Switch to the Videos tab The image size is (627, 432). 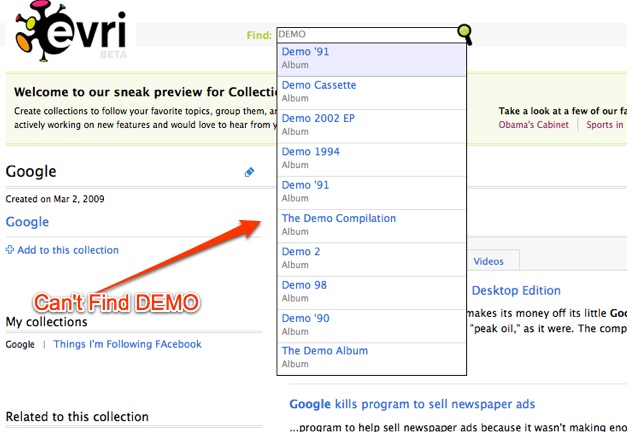[x=488, y=261]
